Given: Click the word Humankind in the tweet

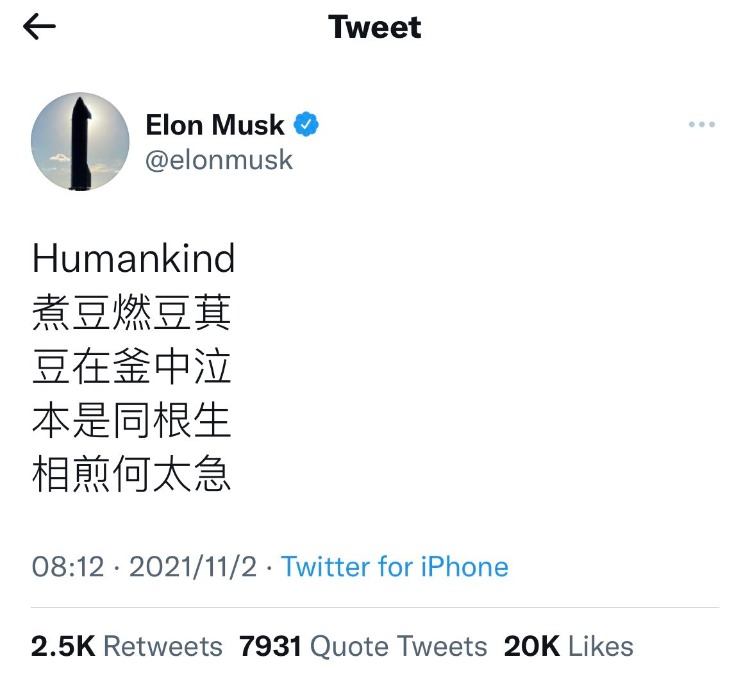Looking at the screenshot, I should (x=133, y=259).
